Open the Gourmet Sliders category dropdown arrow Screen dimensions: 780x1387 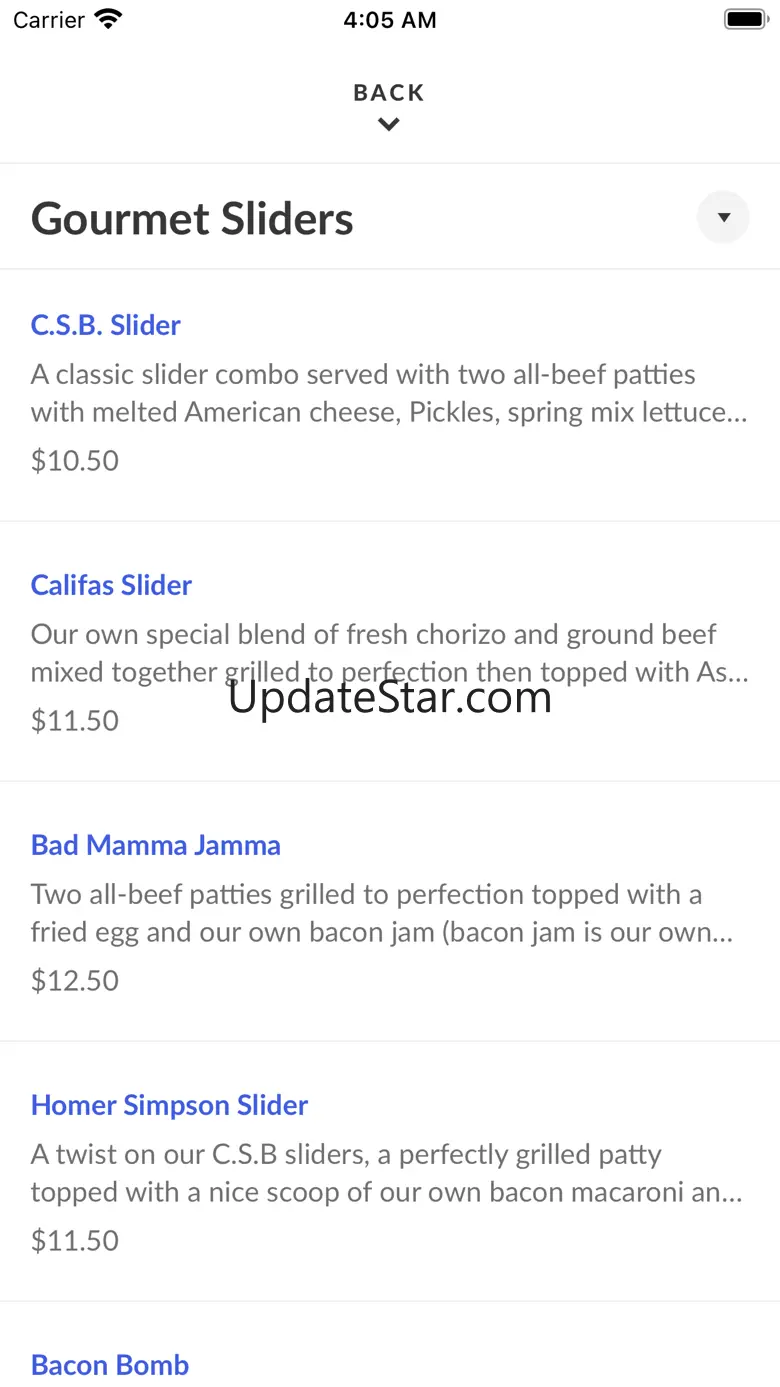[723, 217]
